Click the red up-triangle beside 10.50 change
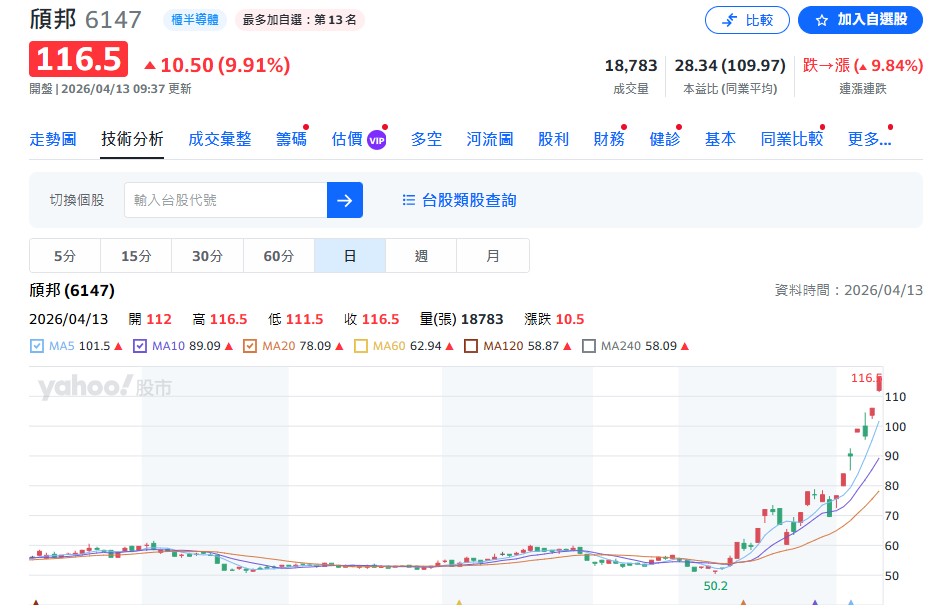The image size is (946, 616). coord(150,65)
